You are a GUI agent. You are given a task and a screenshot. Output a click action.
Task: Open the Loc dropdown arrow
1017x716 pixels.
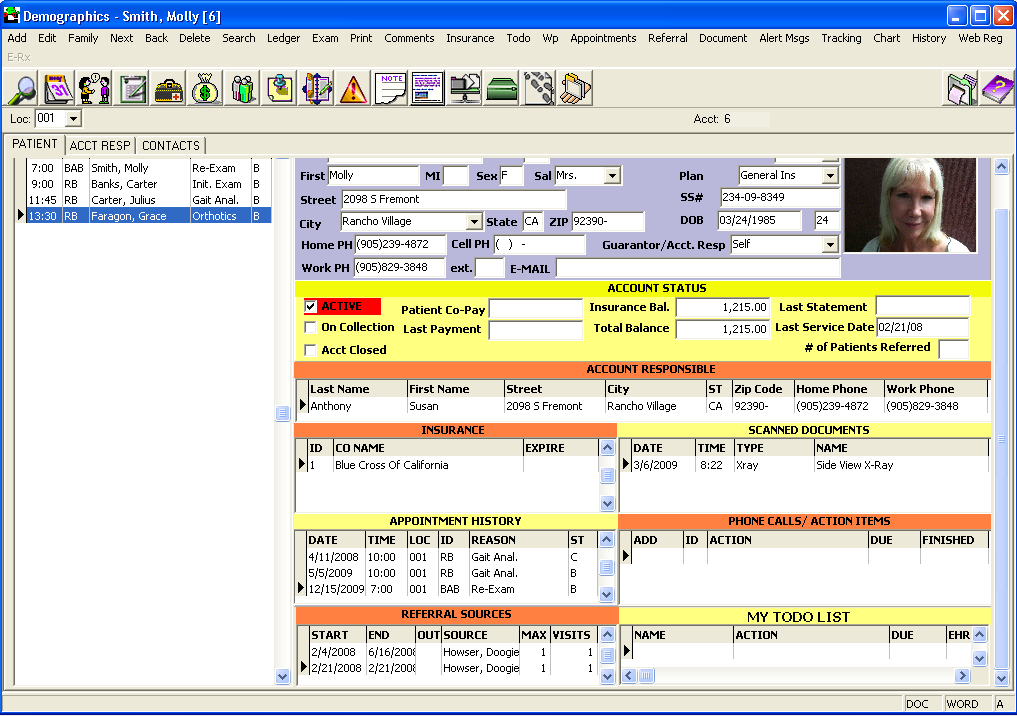pyautogui.click(x=73, y=119)
